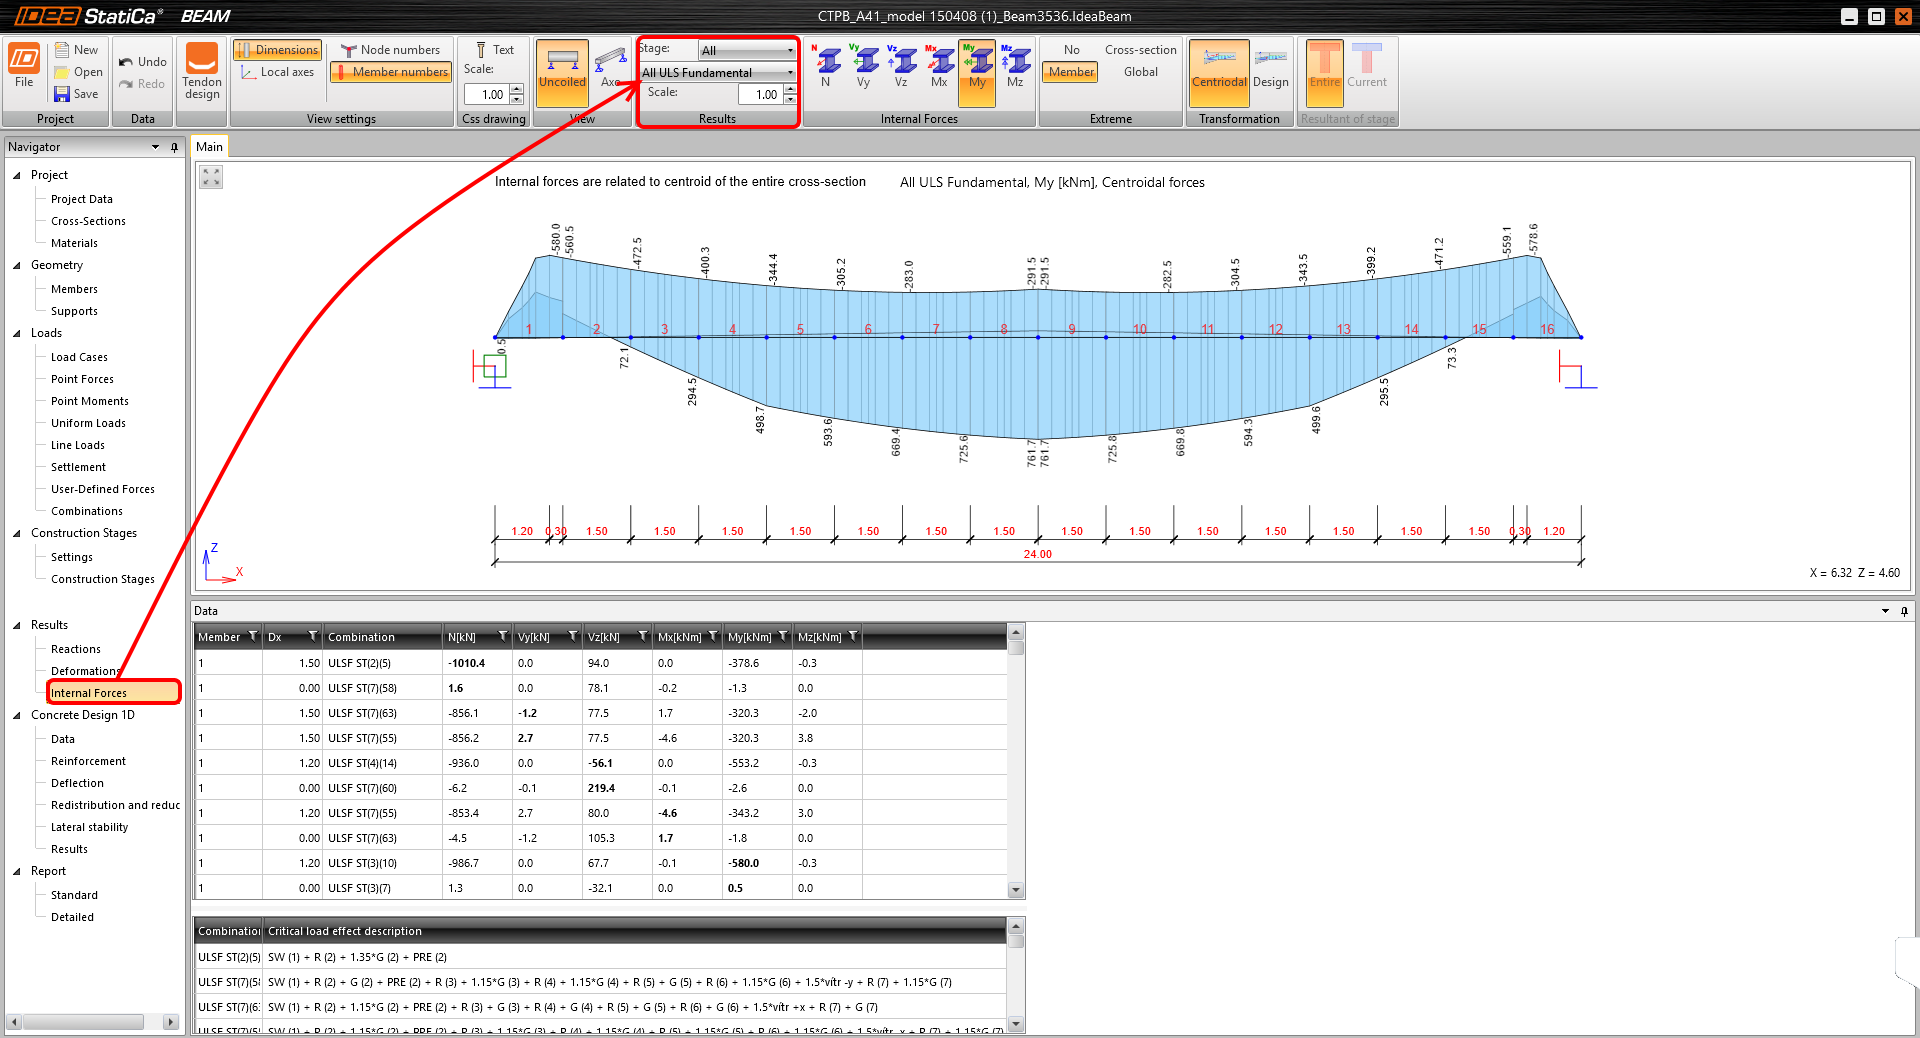
Task: Click the zoom-to-fit icon in Main view
Action: (211, 177)
